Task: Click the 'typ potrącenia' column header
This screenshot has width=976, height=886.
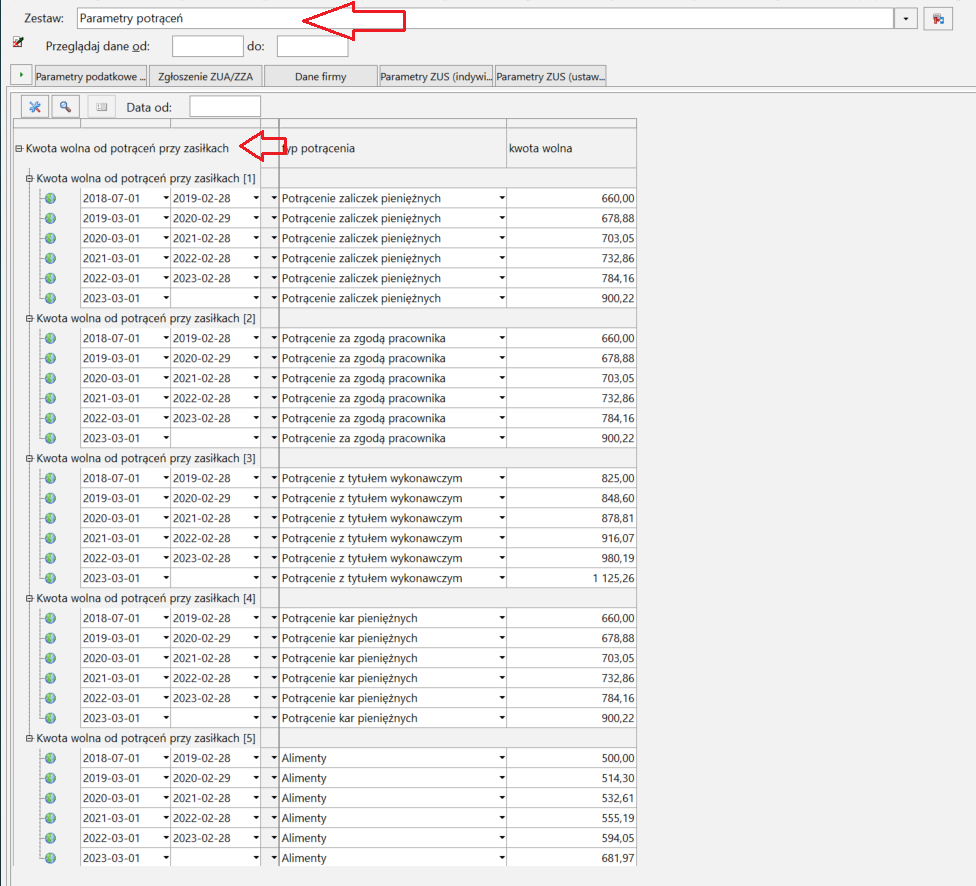Action: tap(393, 148)
